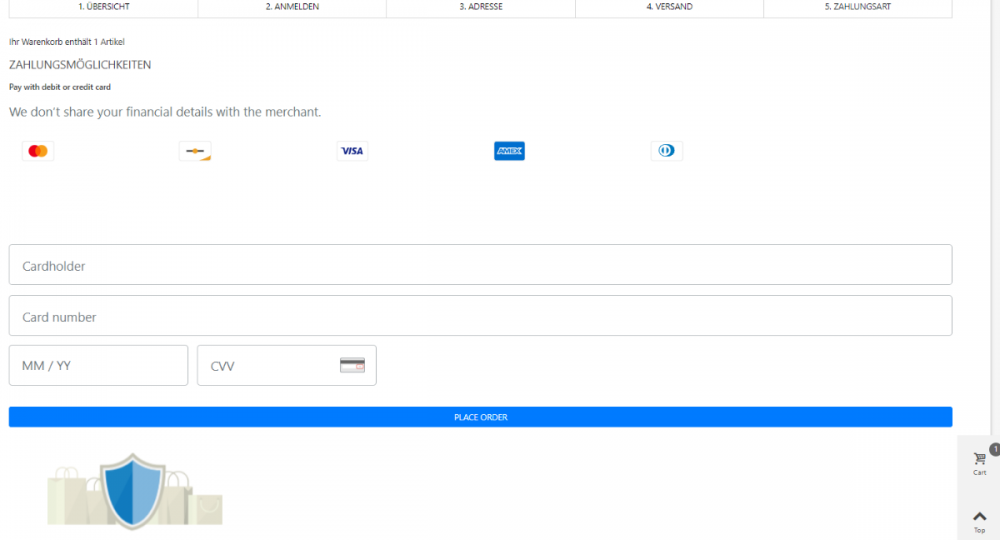Open the shopping Cart icon
This screenshot has width=1000, height=540.
tap(979, 460)
